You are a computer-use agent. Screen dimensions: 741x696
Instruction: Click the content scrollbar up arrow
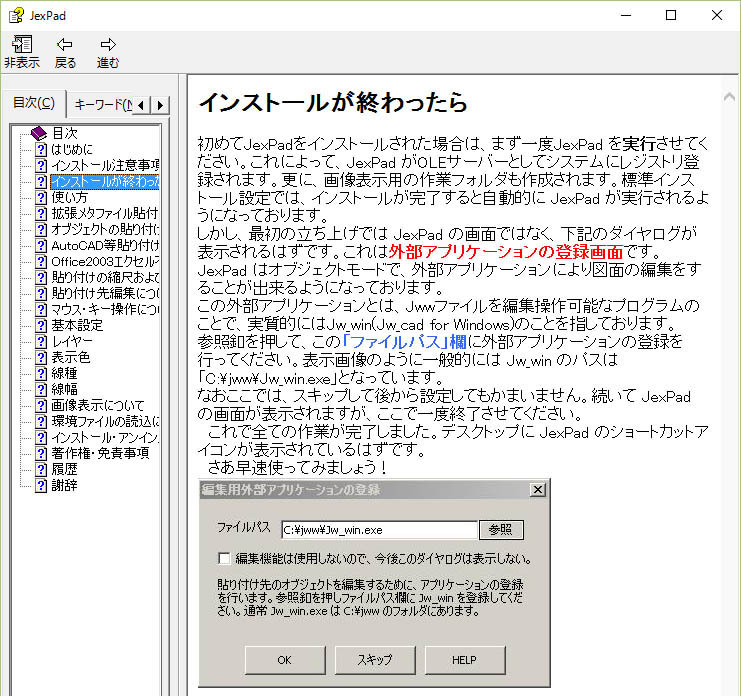pos(729,97)
